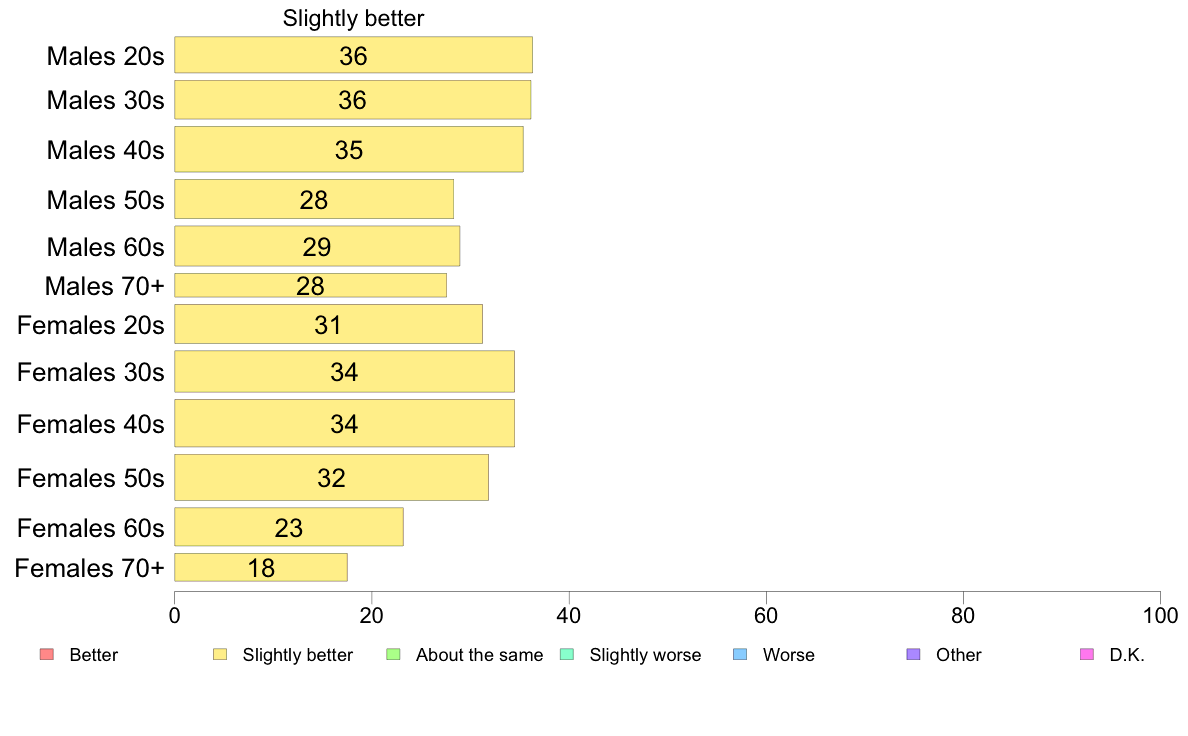1188x736 pixels.
Task: Click the green About the same swatch
Action: 393,654
